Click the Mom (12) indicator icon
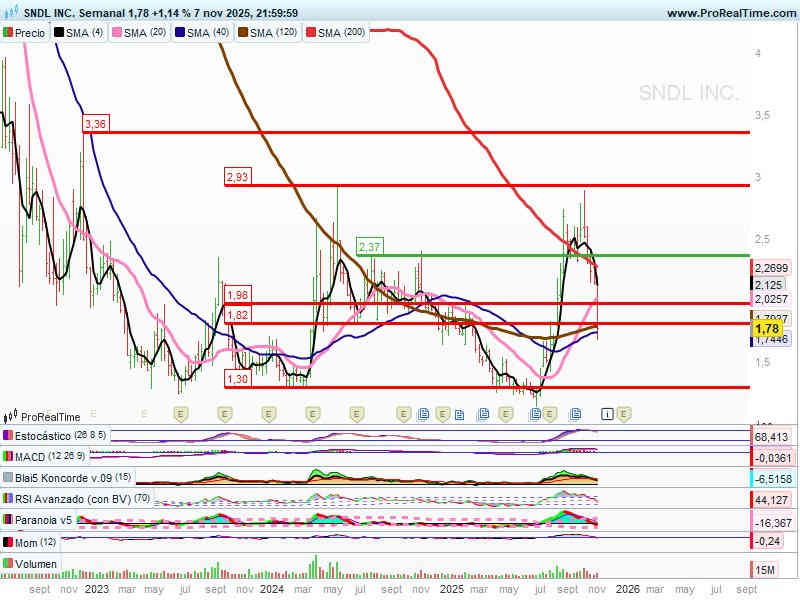The height and width of the screenshot is (600, 800). pos(9,541)
